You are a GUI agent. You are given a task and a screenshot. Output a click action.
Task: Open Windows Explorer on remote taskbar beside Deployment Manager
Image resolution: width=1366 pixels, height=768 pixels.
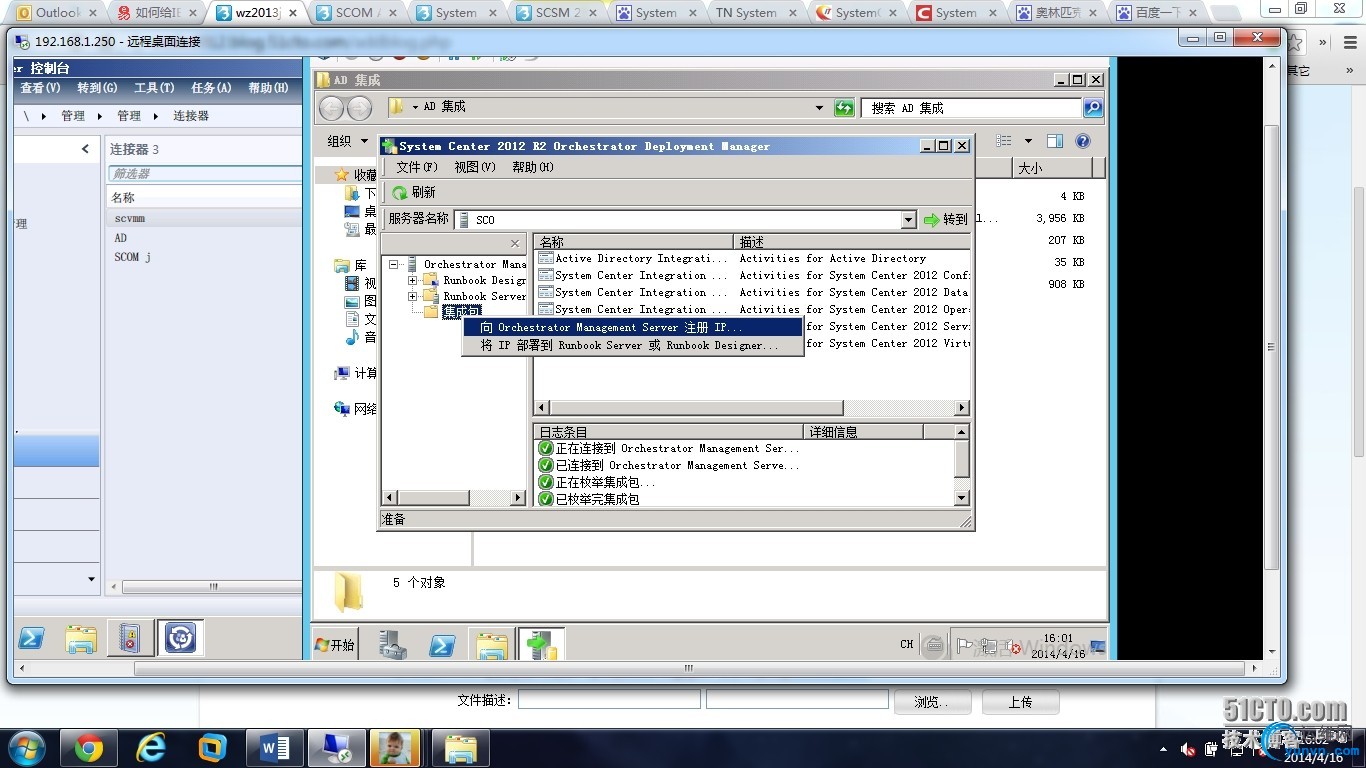pyautogui.click(x=491, y=645)
